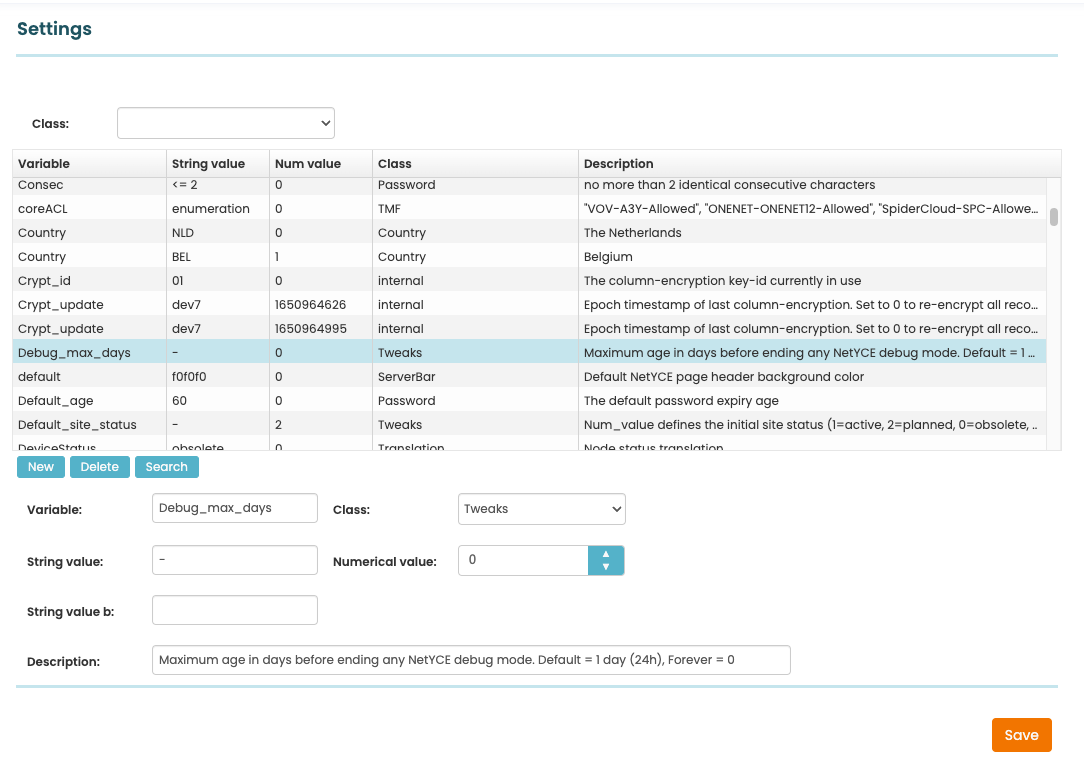The width and height of the screenshot is (1084, 778).
Task: Decrease Numerical value with down arrow
Action: (605, 567)
